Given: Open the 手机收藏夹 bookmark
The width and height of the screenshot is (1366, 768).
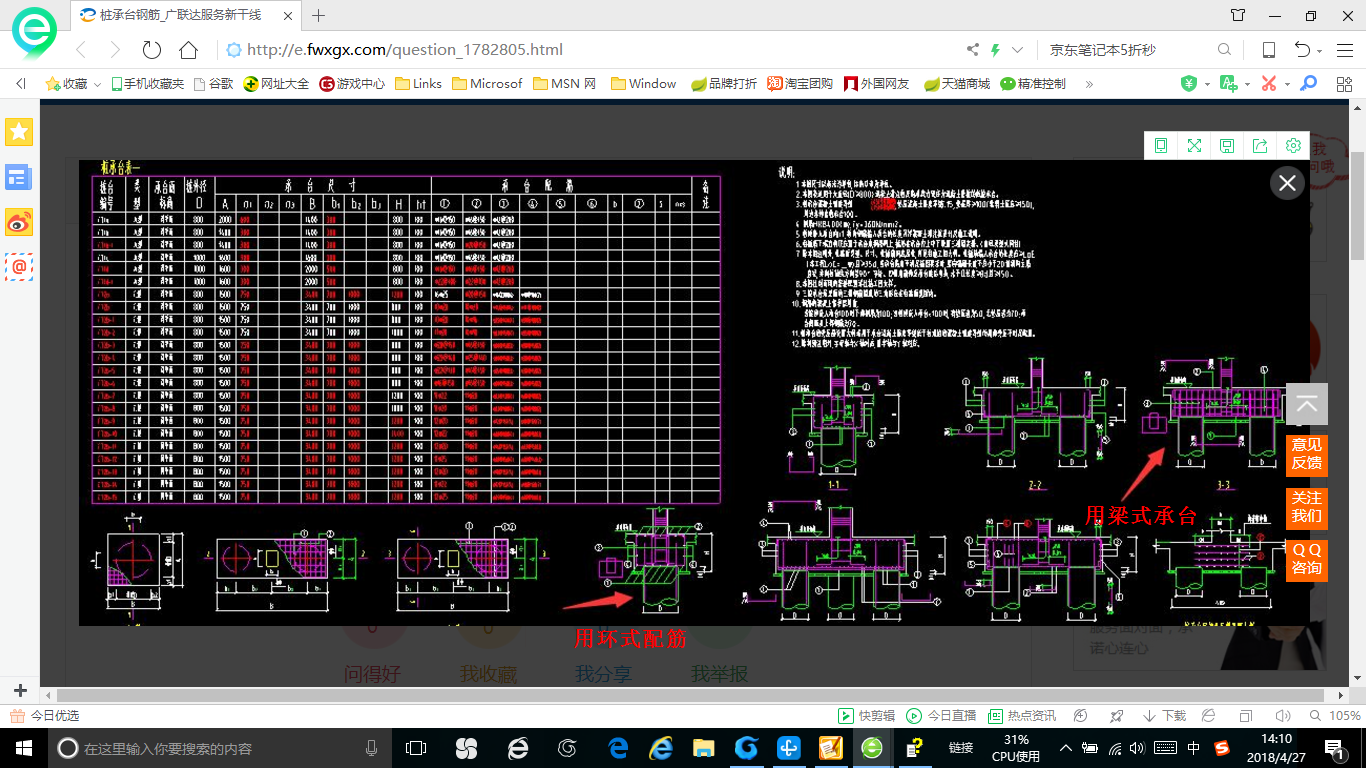Looking at the screenshot, I should tap(147, 84).
